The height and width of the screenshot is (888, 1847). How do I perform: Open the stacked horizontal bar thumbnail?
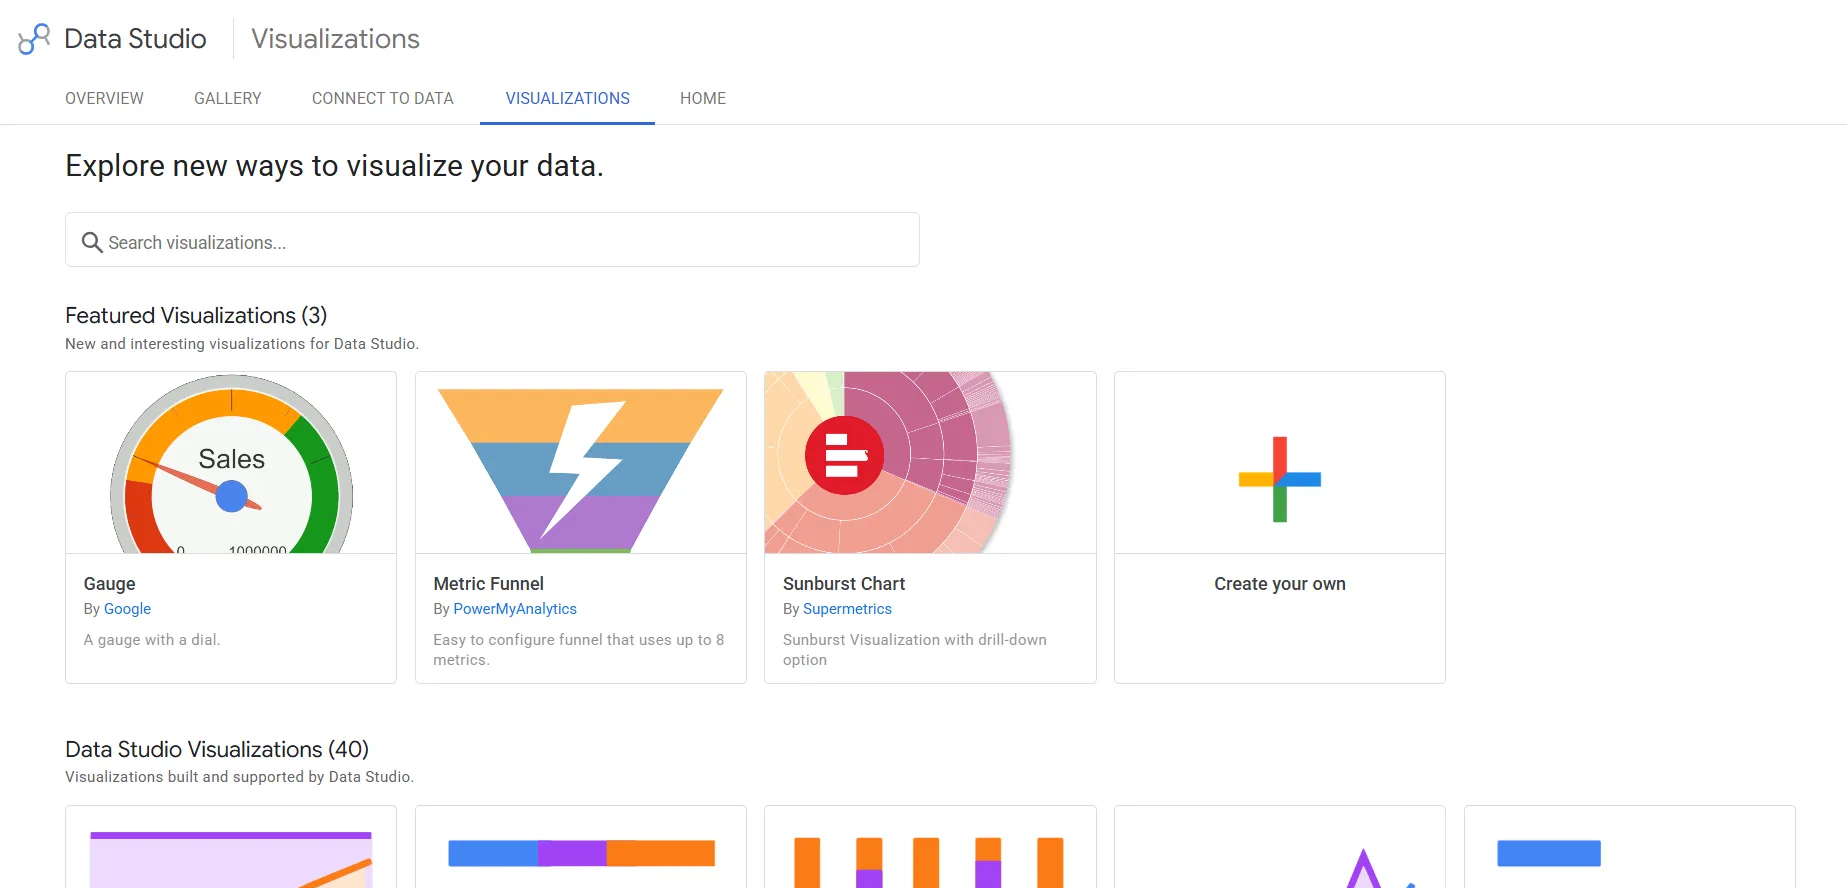pyautogui.click(x=581, y=847)
